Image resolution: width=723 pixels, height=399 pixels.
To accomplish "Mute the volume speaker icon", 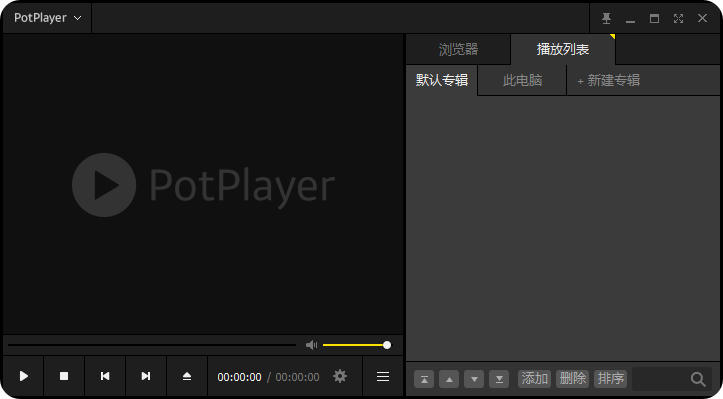I will click(x=311, y=345).
